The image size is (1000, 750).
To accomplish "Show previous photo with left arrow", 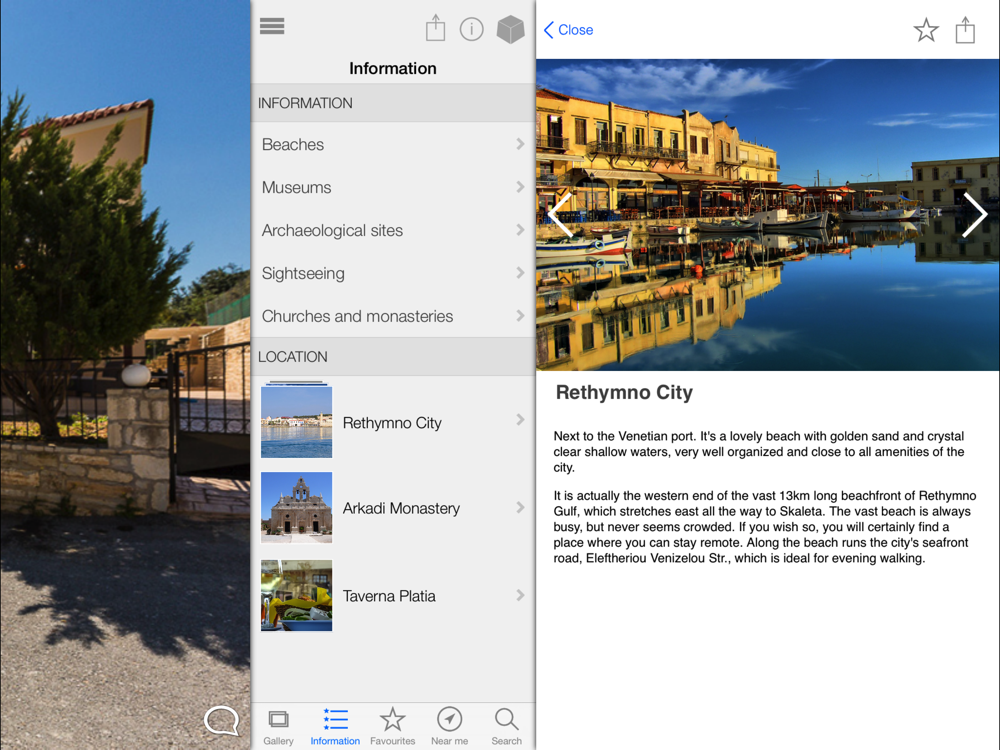I will click(559, 215).
